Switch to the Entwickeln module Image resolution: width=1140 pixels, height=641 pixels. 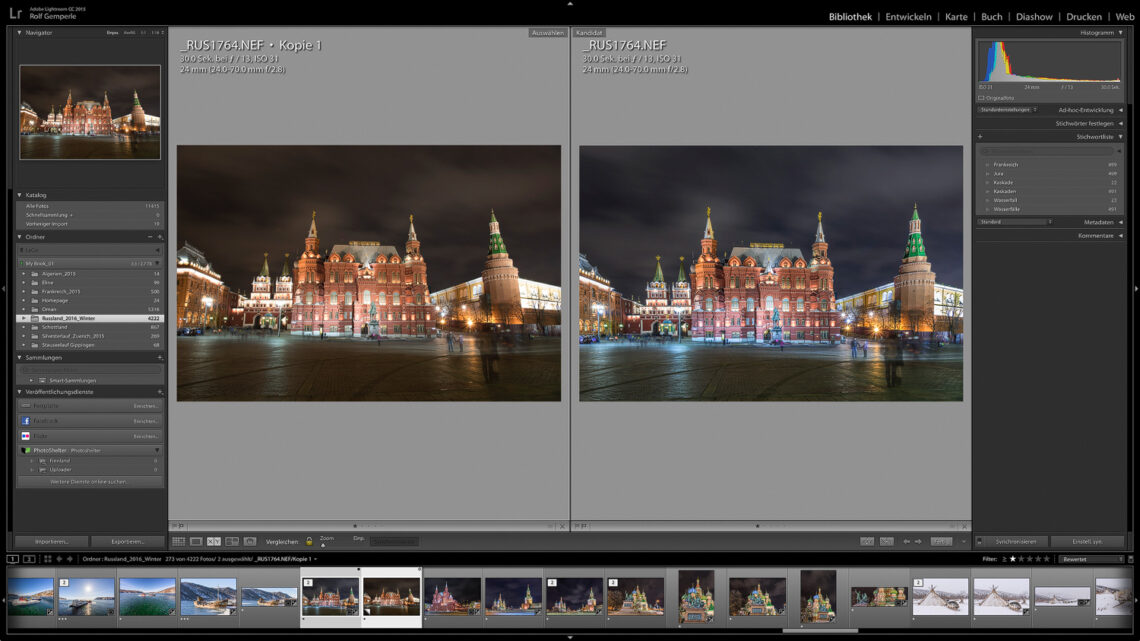[908, 17]
